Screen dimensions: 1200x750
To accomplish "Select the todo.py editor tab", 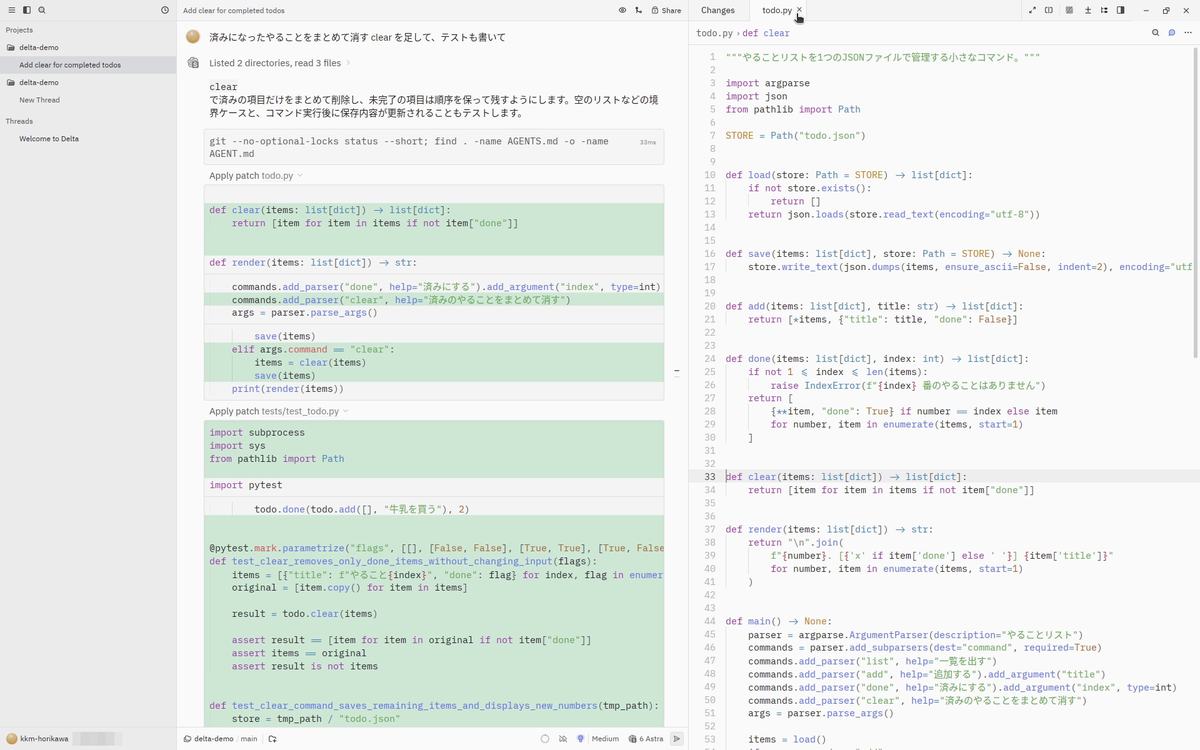I will (776, 10).
